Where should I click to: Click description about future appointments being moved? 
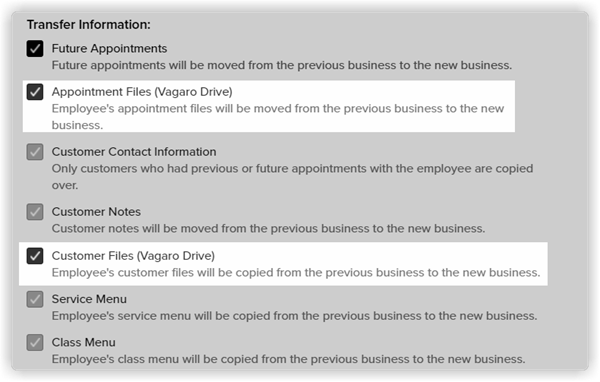click(282, 65)
